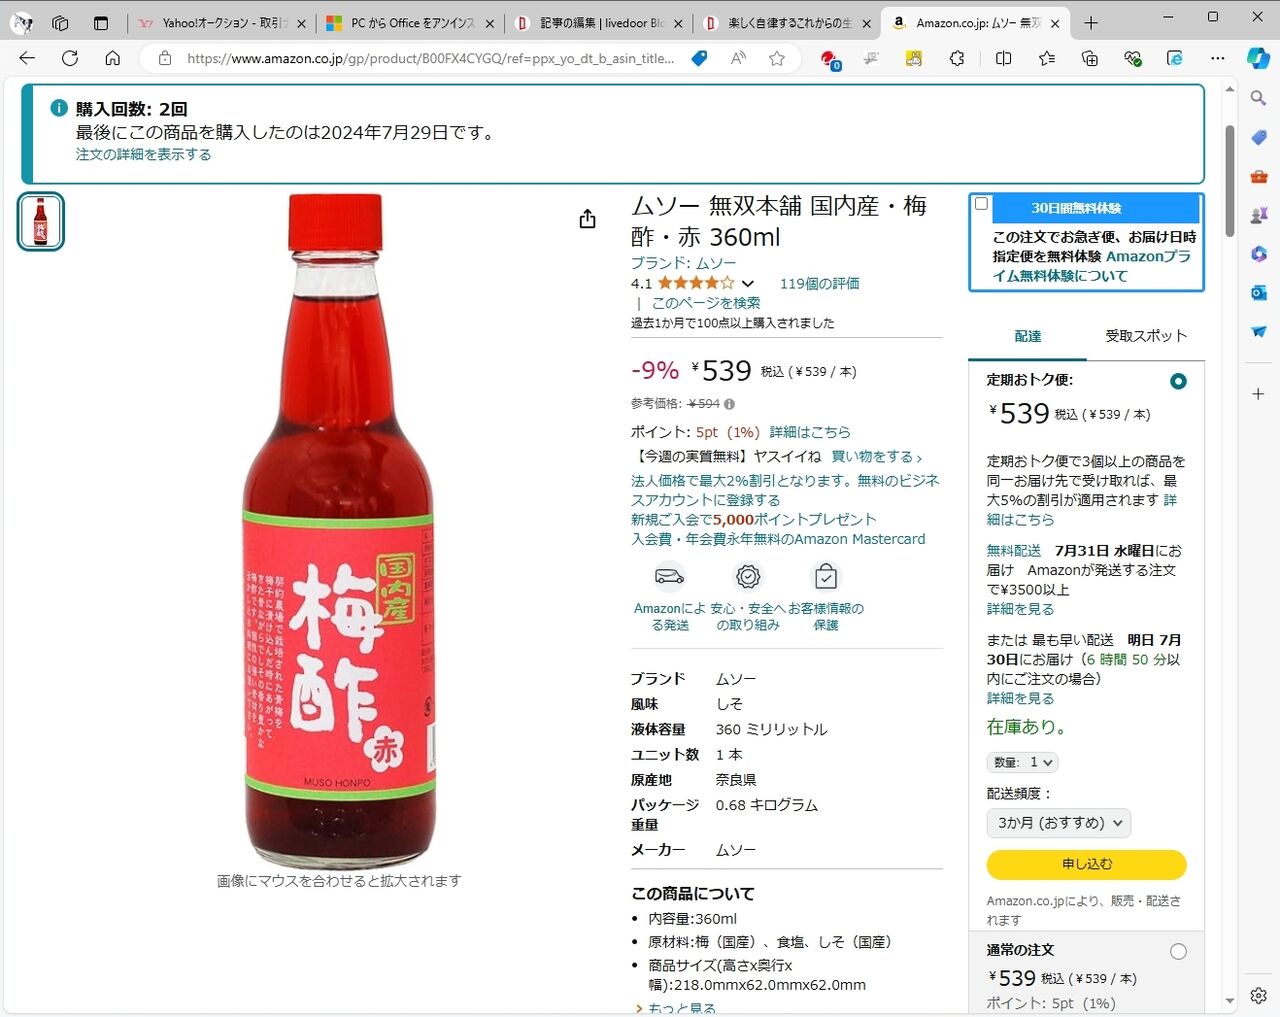The height and width of the screenshot is (1017, 1280).
Task: Open Edge Settings and more menu
Action: 1217,58
